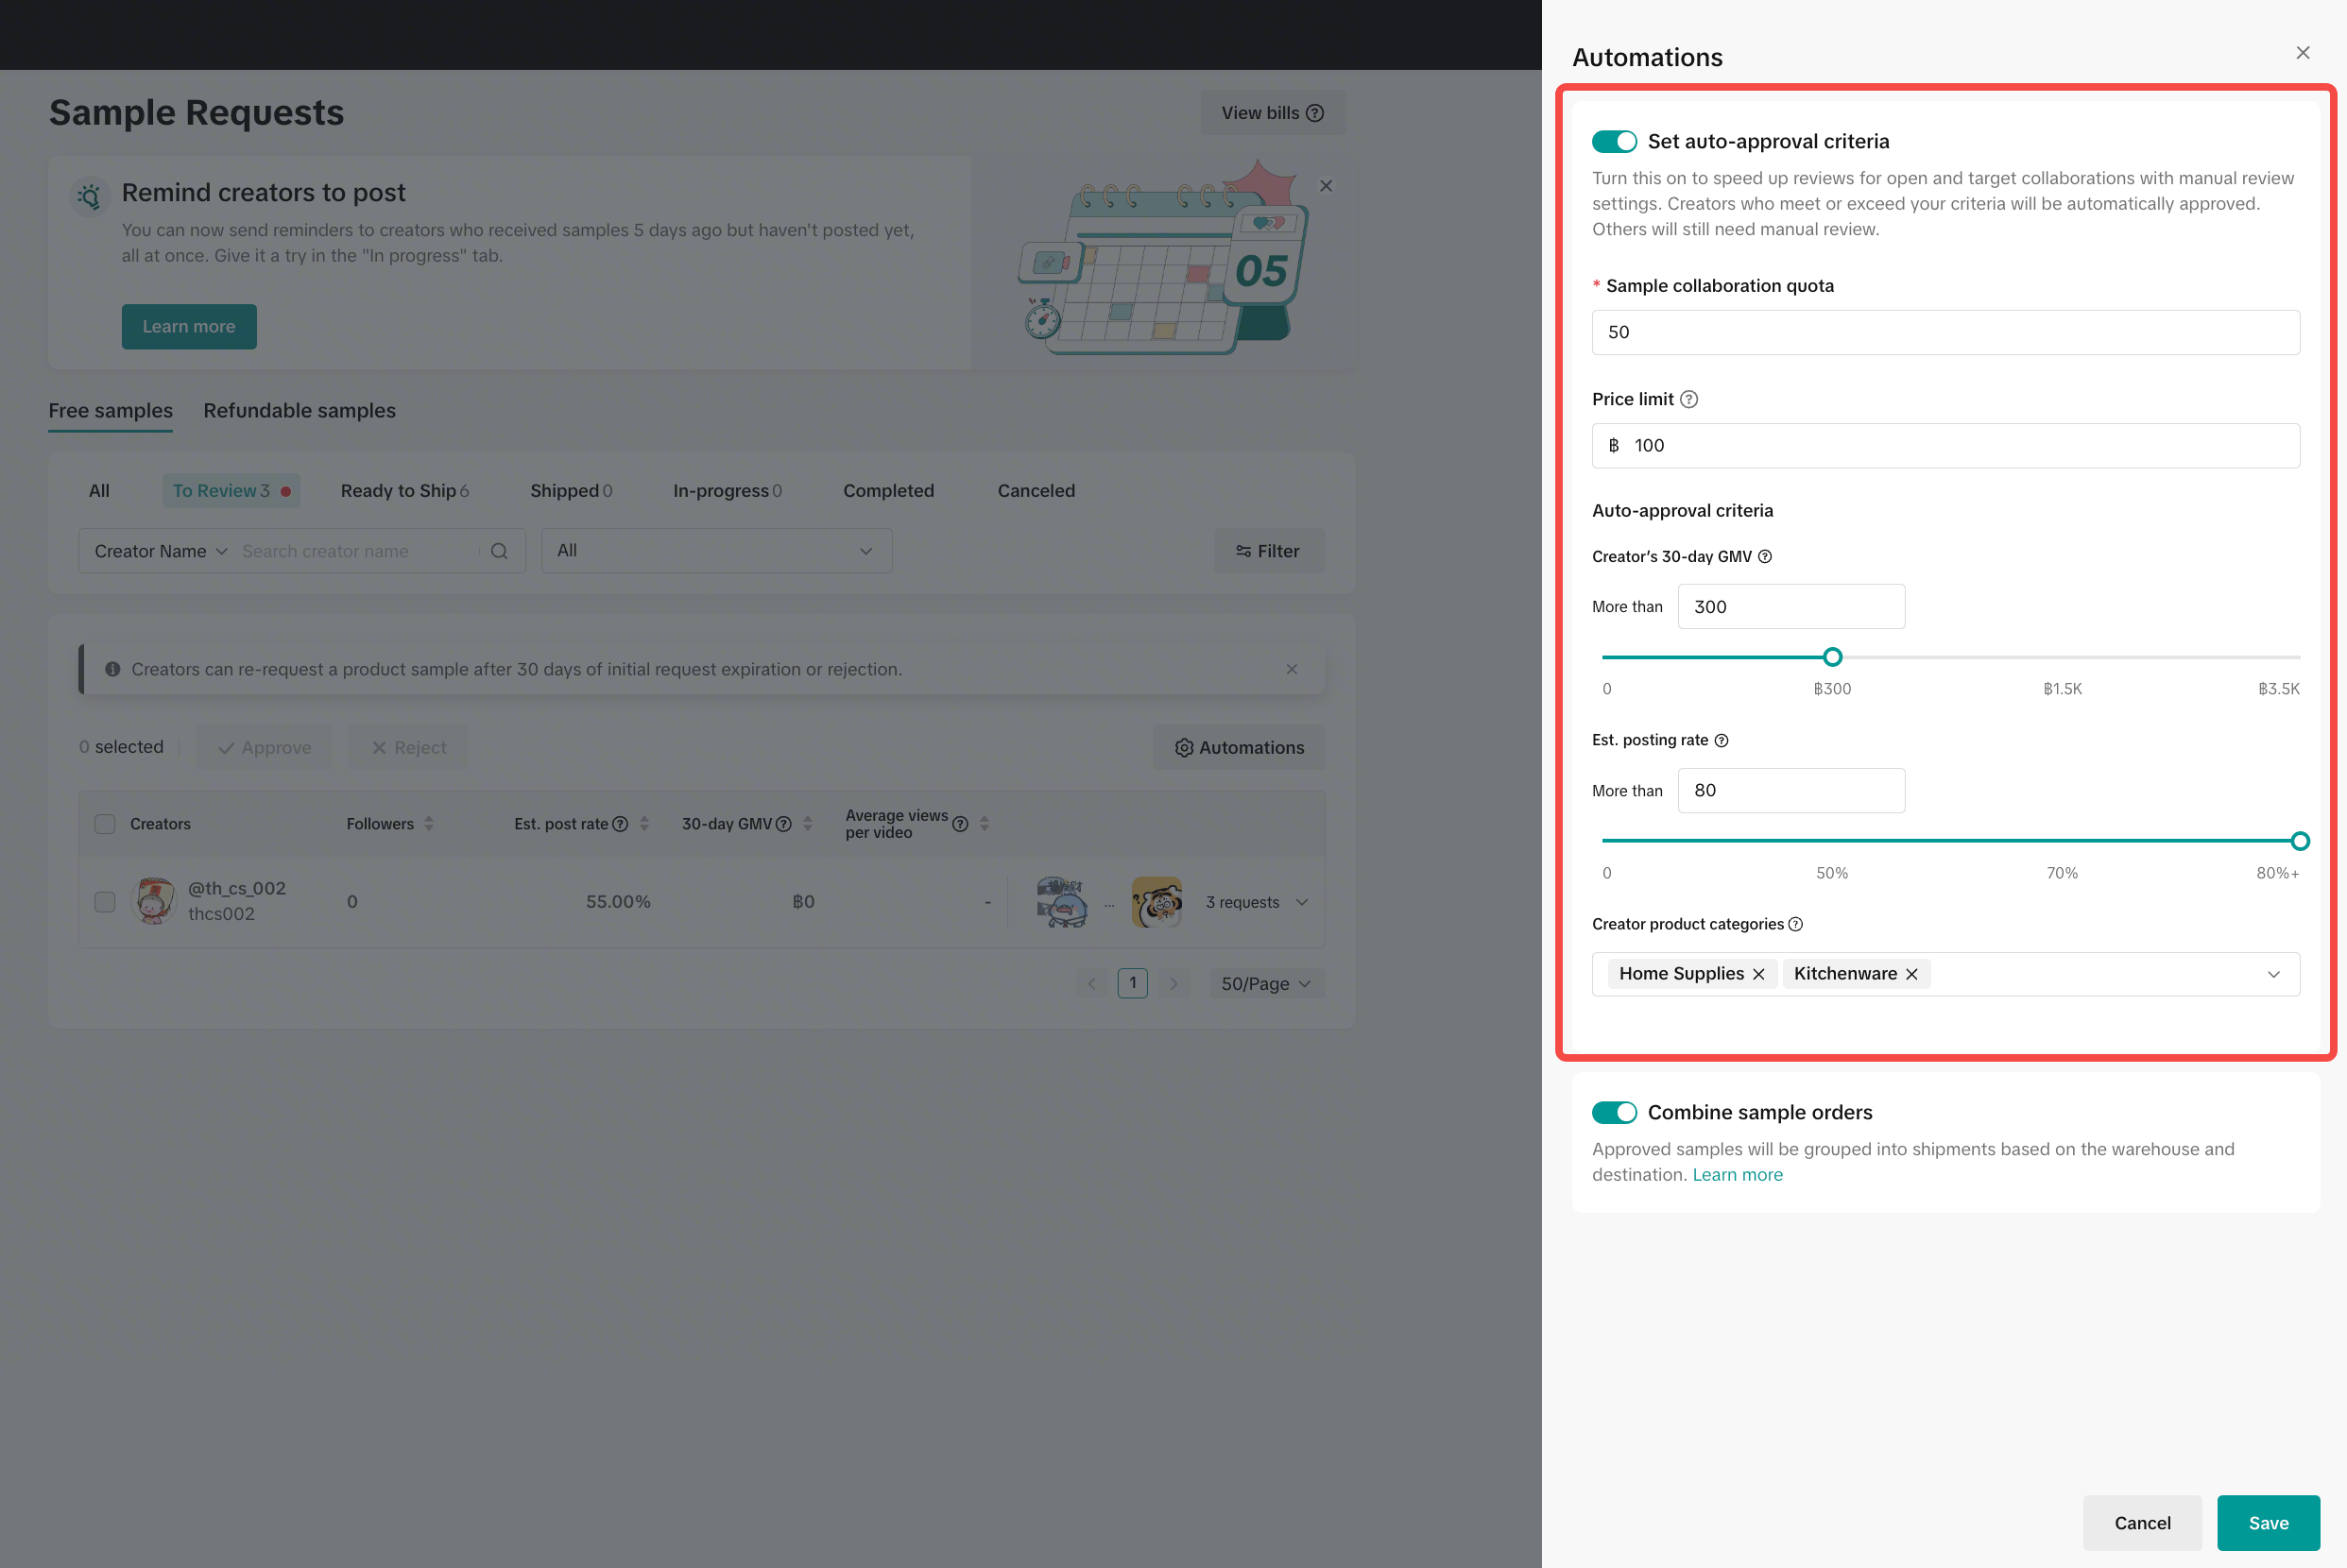The image size is (2347, 1568).
Task: Turn off Combine sample orders toggle
Action: pos(1614,1112)
